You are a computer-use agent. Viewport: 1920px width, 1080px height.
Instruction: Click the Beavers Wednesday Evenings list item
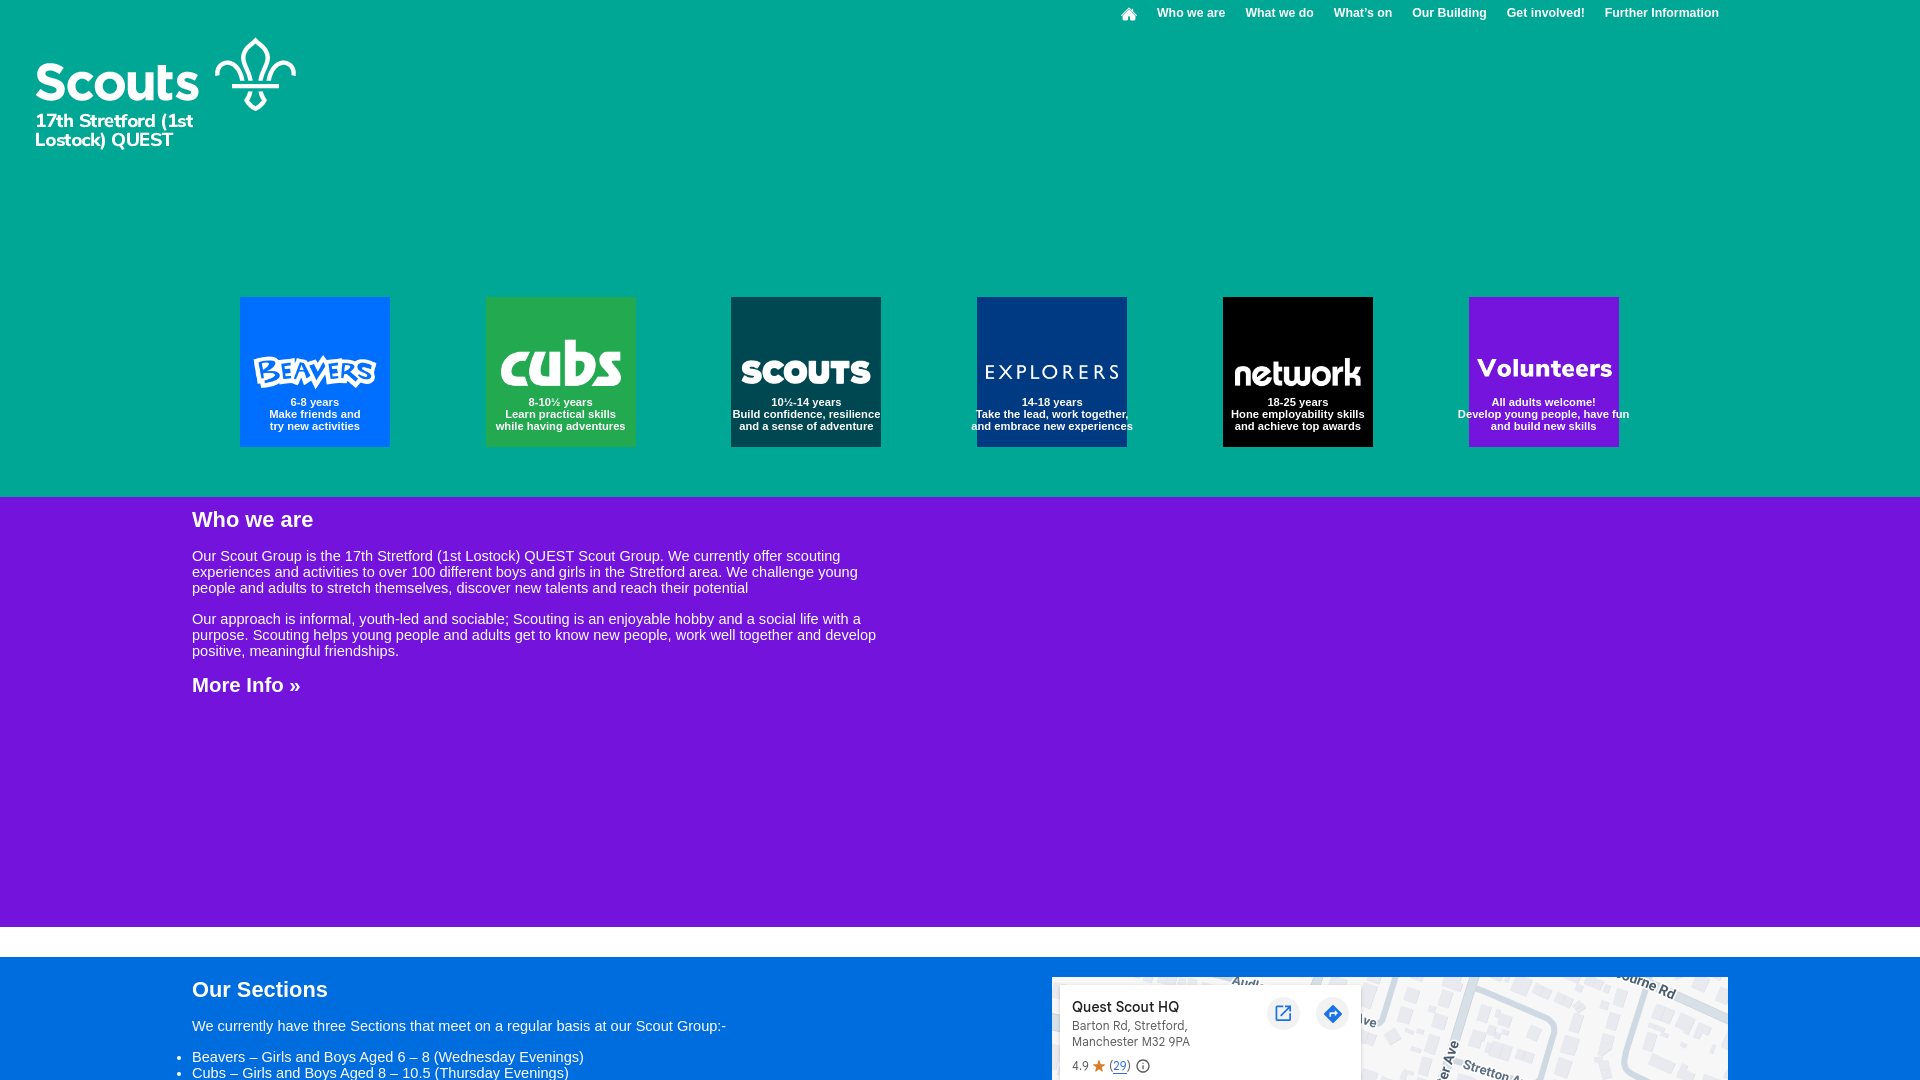pyautogui.click(x=388, y=1057)
